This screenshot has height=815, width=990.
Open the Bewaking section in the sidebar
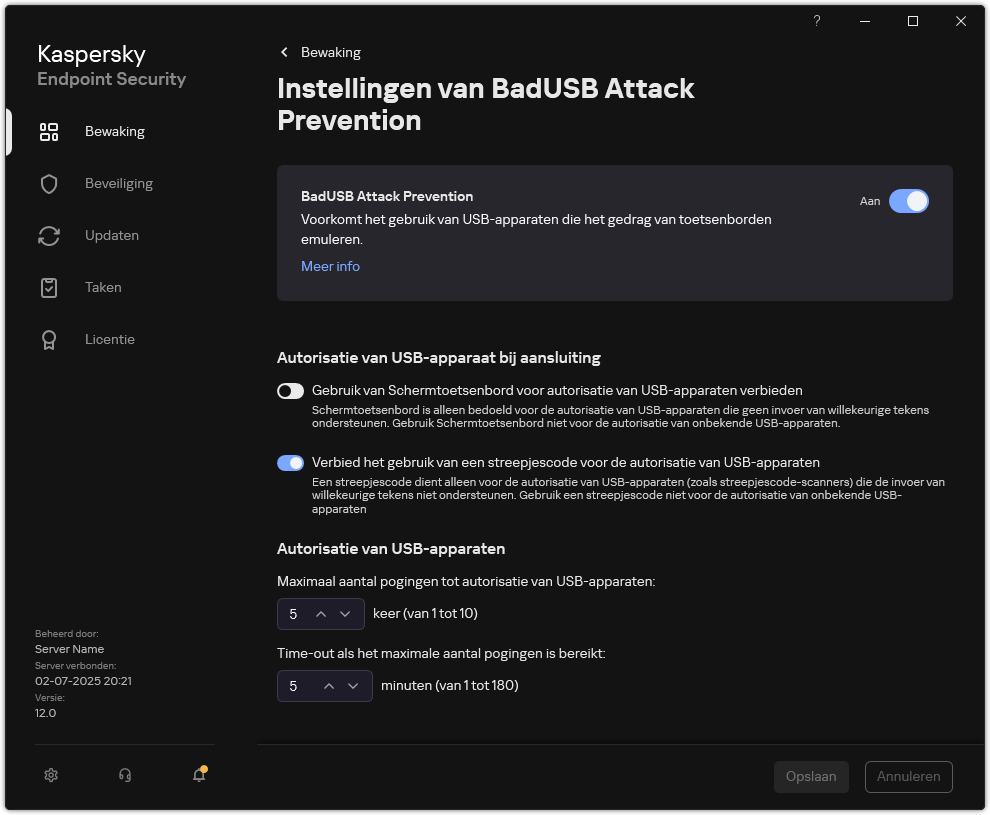pos(115,131)
